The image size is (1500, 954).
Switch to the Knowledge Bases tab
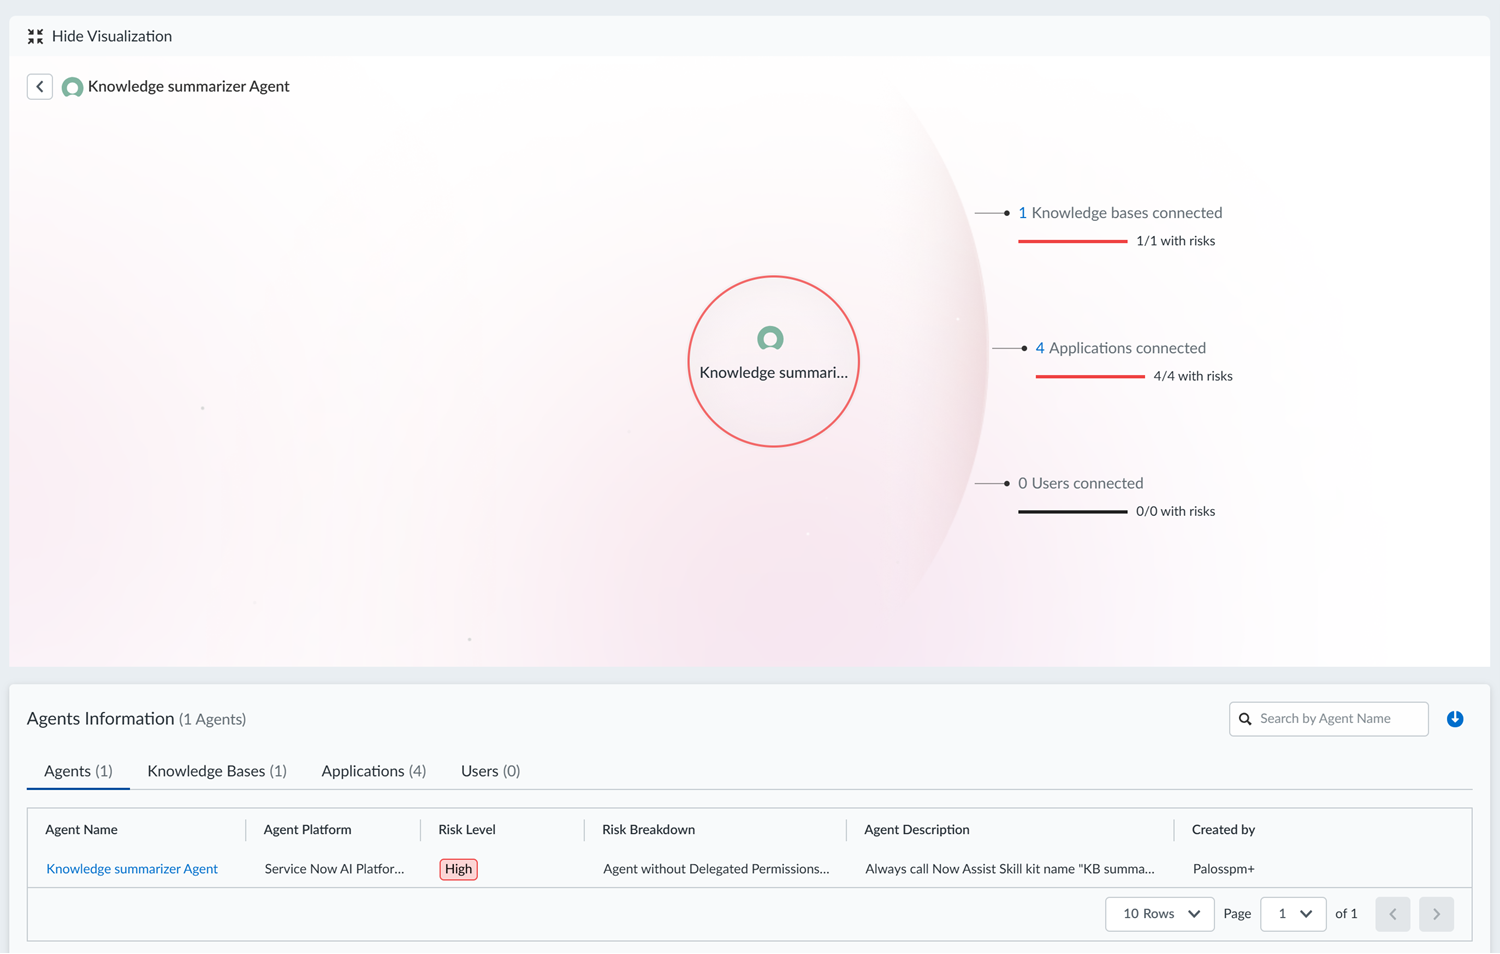click(x=217, y=771)
